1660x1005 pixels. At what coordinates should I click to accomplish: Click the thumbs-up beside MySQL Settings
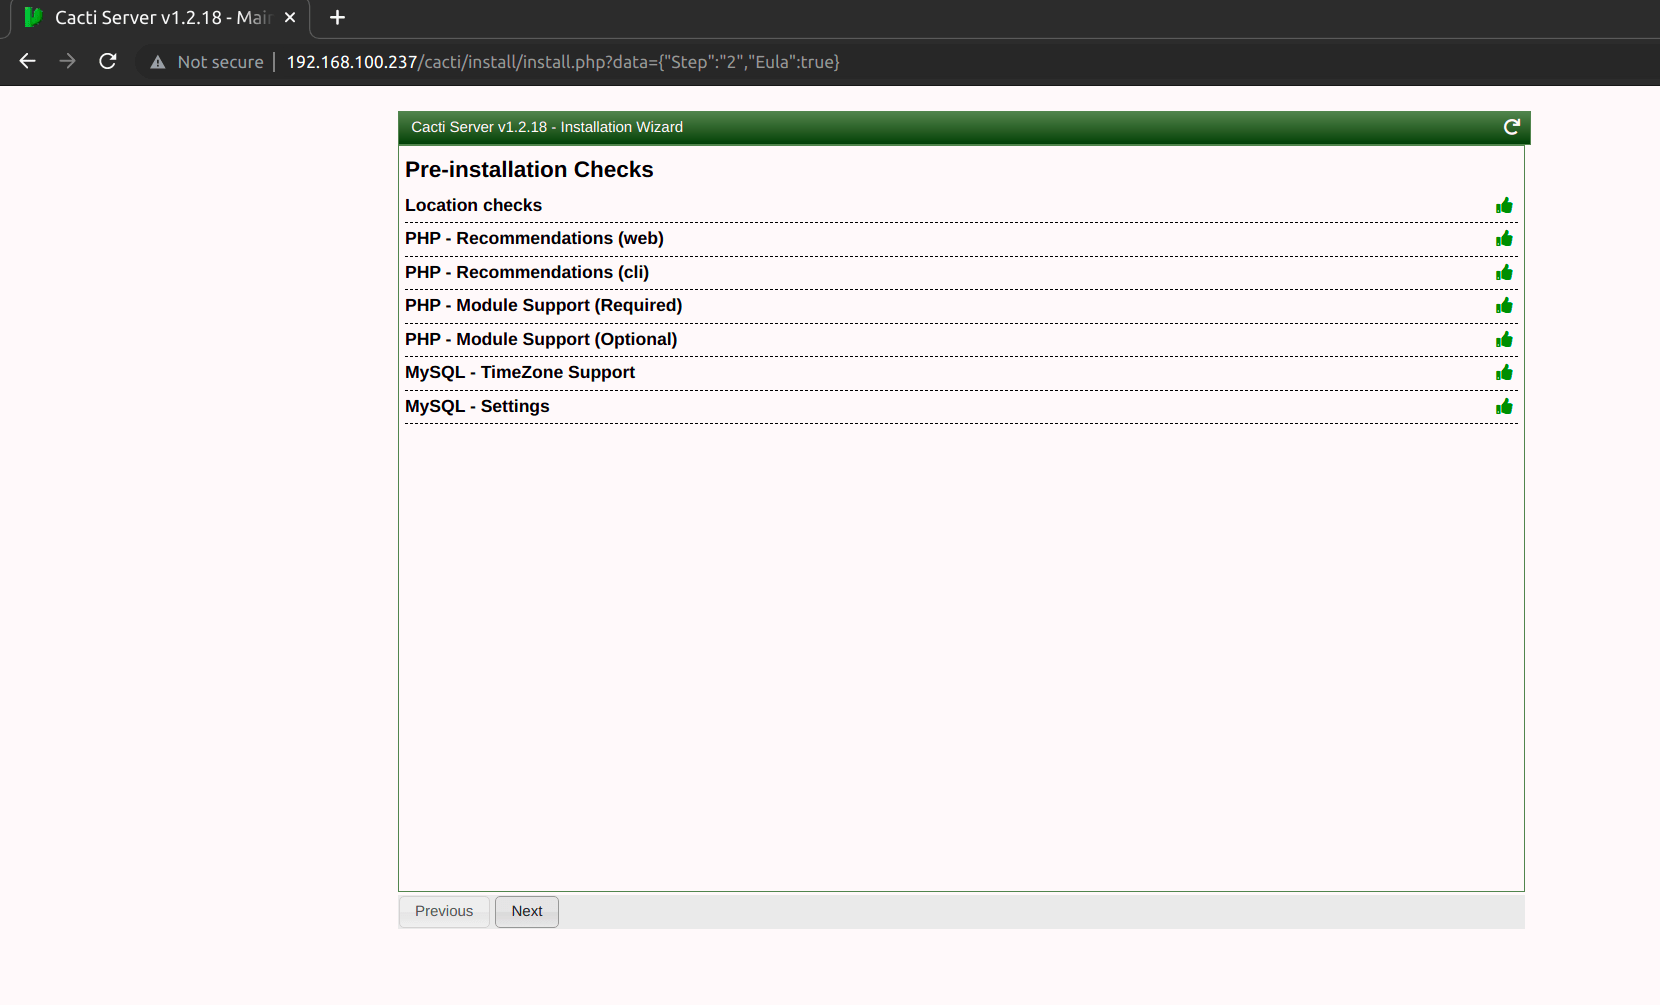pos(1505,406)
